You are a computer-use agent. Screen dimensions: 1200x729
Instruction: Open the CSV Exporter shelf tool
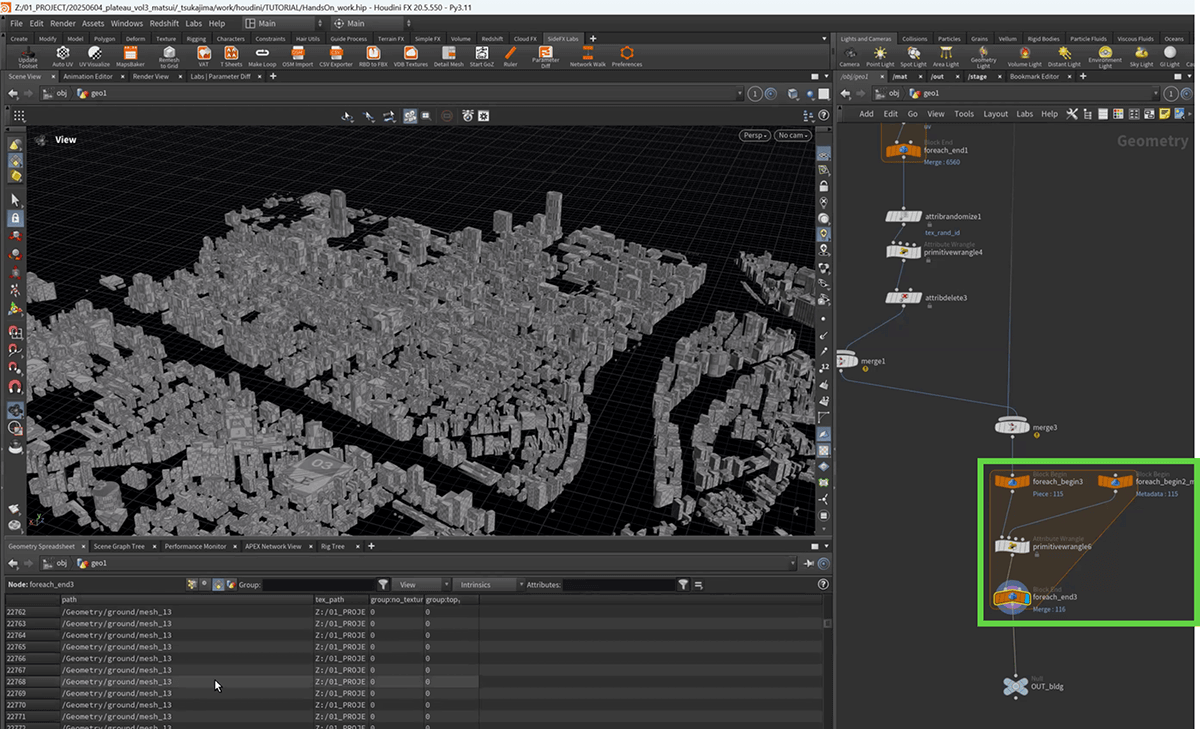coord(336,54)
